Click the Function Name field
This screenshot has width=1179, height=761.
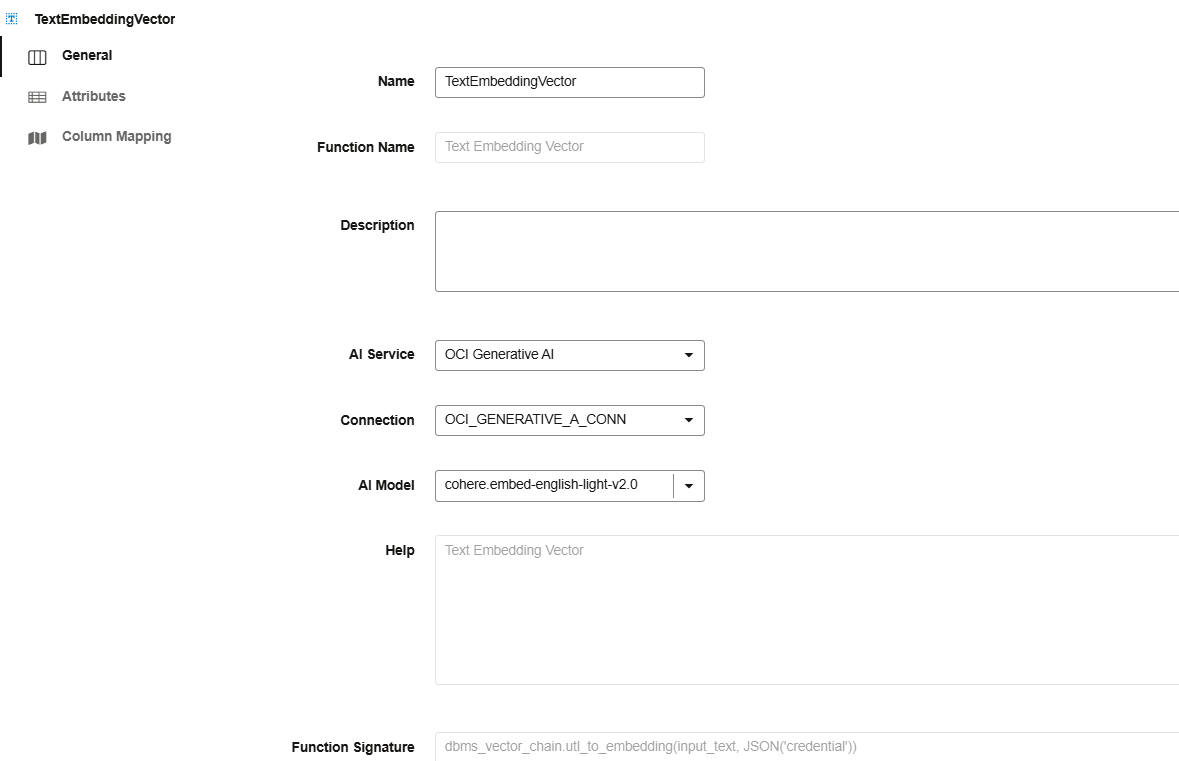pos(569,147)
